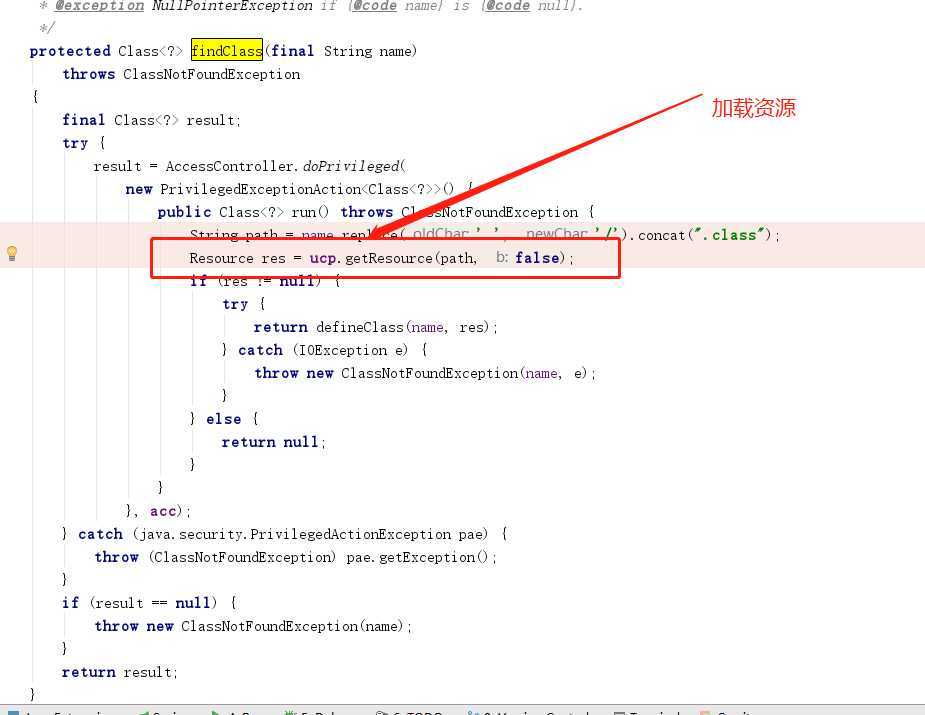The height and width of the screenshot is (715, 925).
Task: Click java.security.PrivilegedActionException in the catch clause
Action: coord(295,534)
